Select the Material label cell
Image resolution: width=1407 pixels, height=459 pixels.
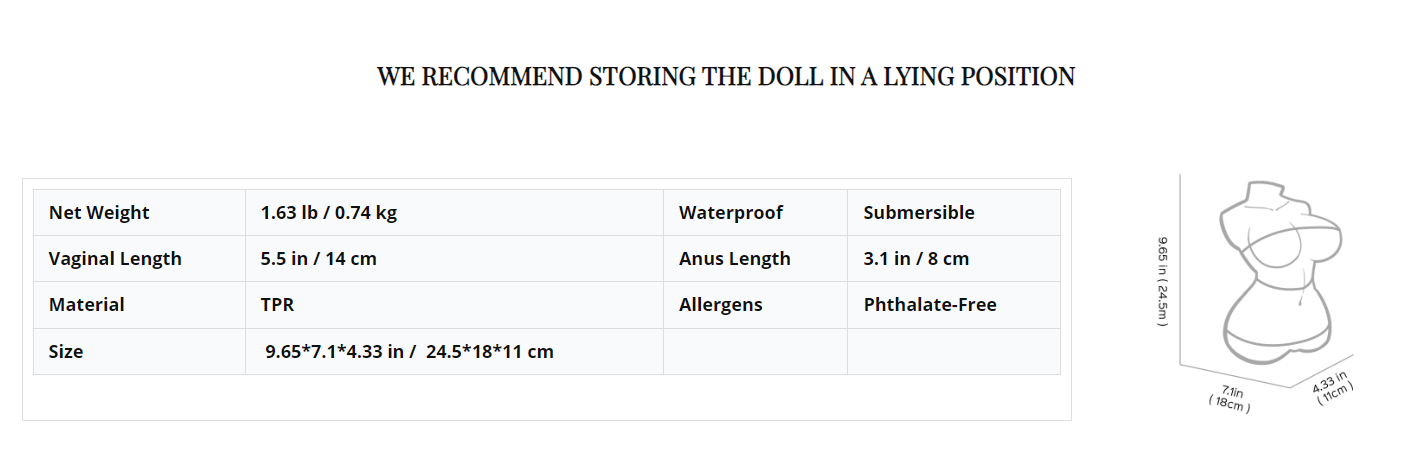(139, 304)
